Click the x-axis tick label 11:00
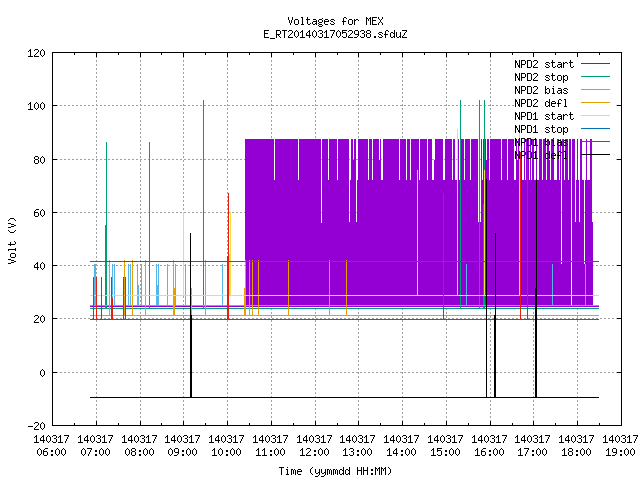 [270, 452]
